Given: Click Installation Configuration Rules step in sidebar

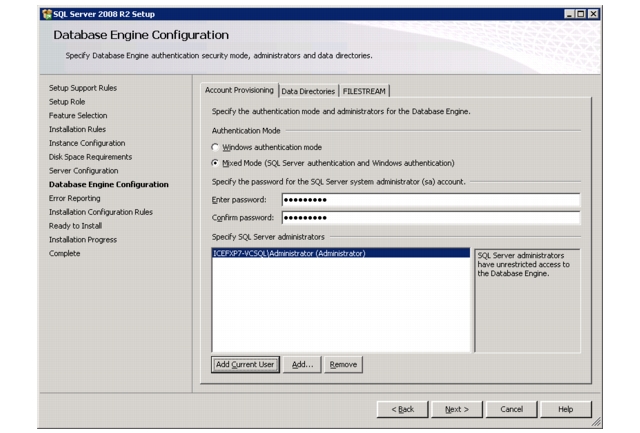Looking at the screenshot, I should pos(101,212).
